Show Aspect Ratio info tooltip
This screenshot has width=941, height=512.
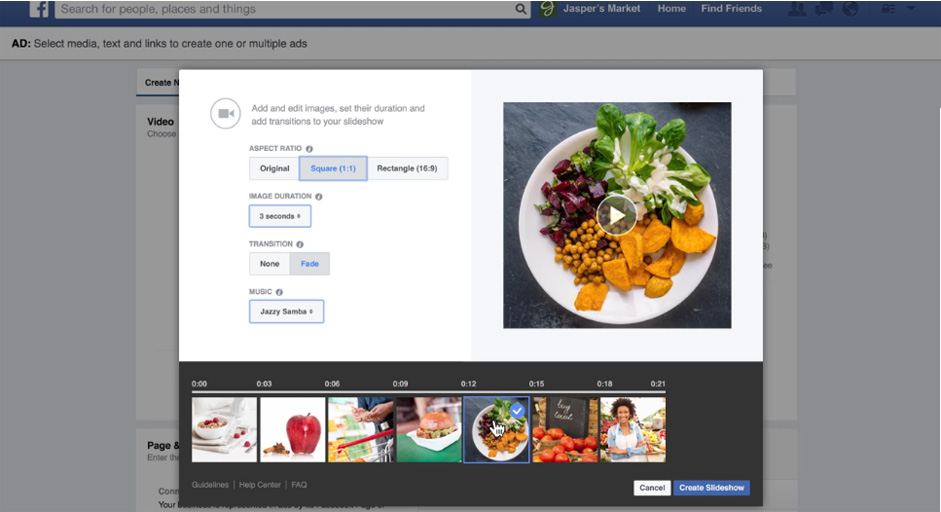[x=309, y=149]
